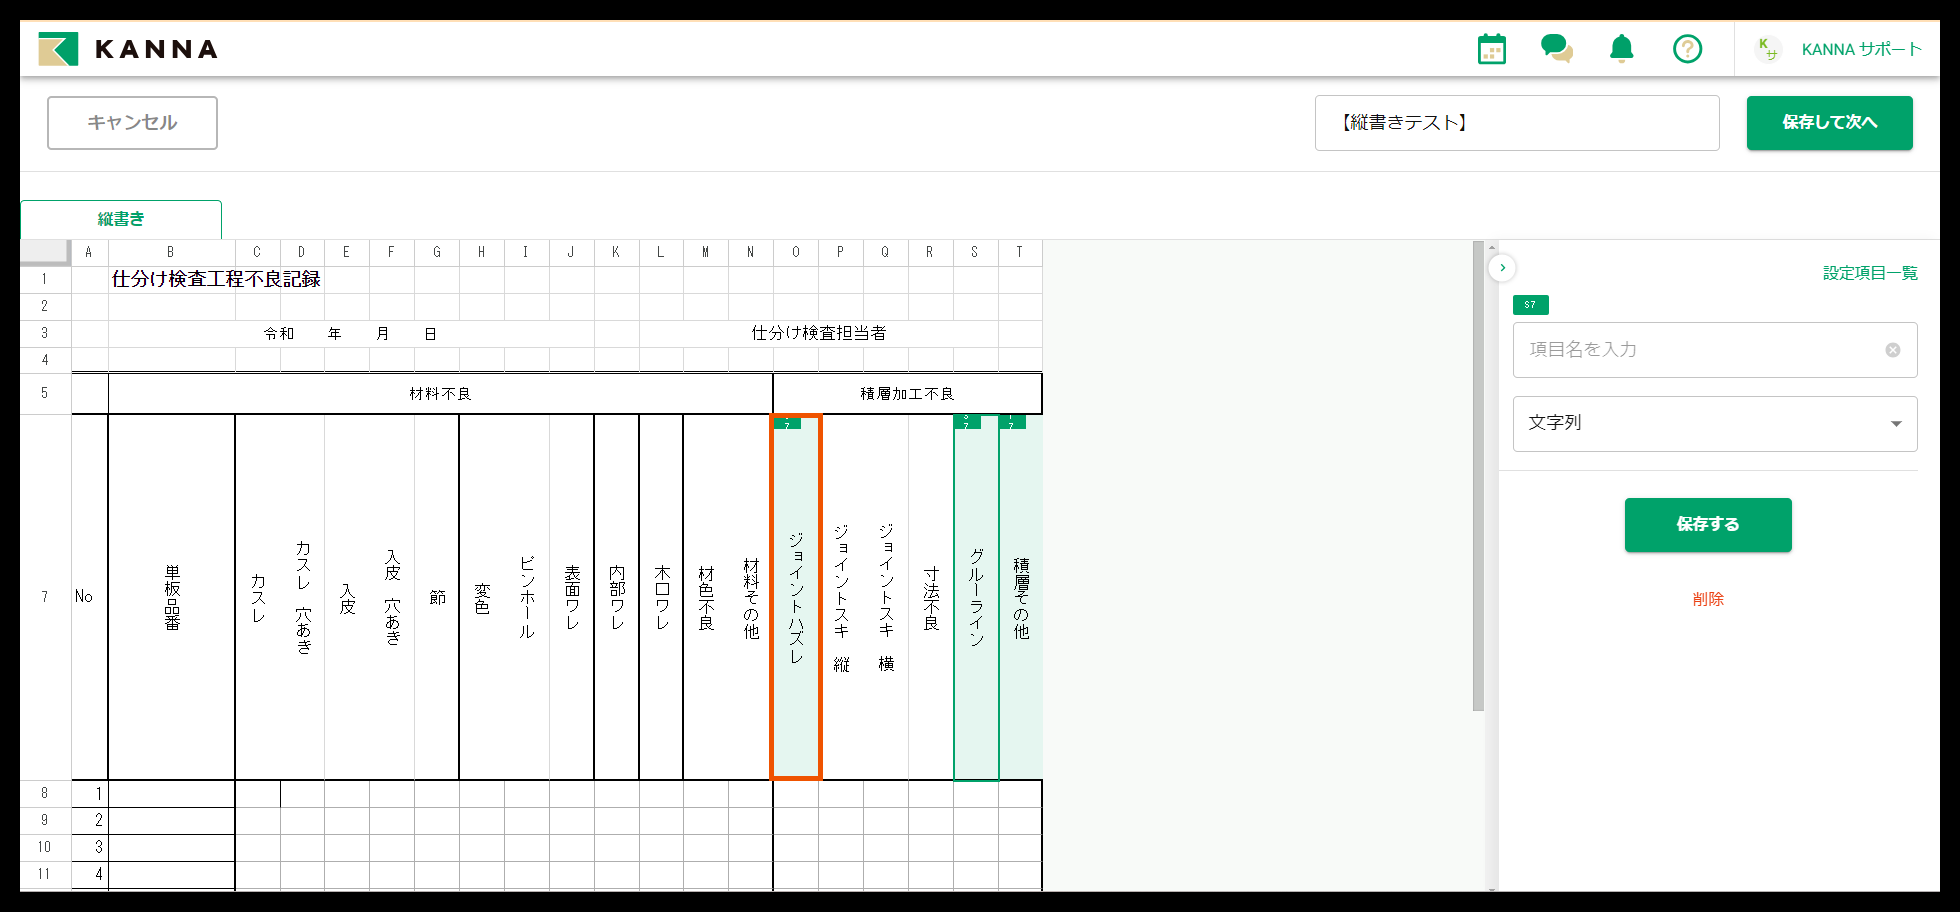The height and width of the screenshot is (912, 1960).
Task: Open help using the question mark icon
Action: (x=1687, y=48)
